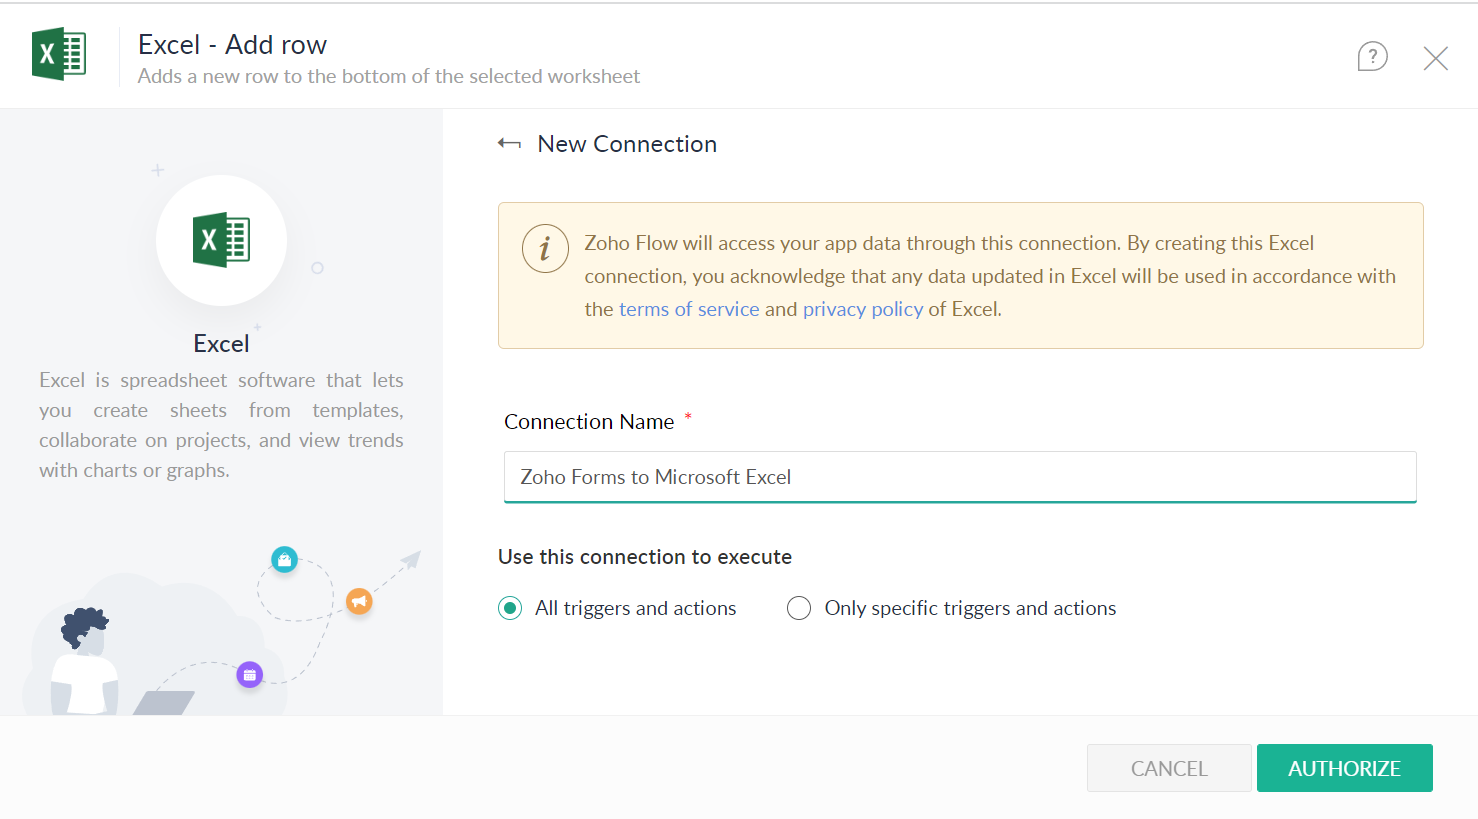1478x819 pixels.
Task: Click the New Connection heading text
Action: click(627, 144)
